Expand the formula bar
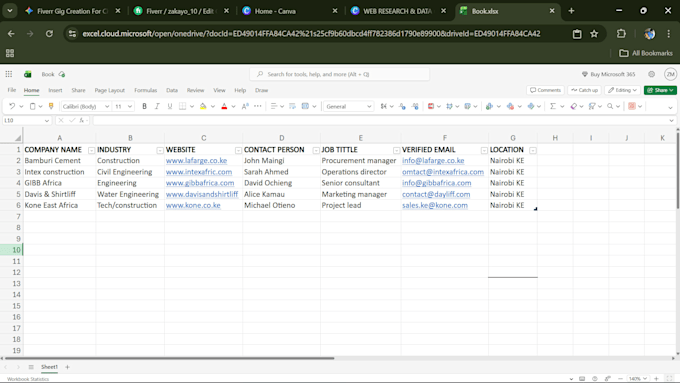680x383 pixels. (x=671, y=121)
